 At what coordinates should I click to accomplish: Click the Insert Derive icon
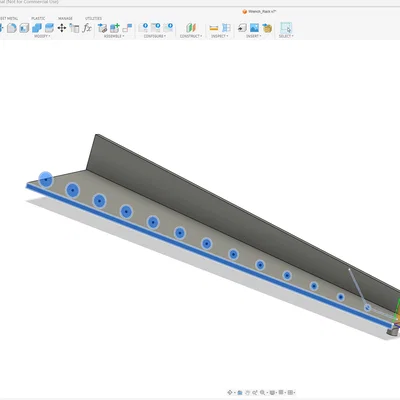pos(242,28)
